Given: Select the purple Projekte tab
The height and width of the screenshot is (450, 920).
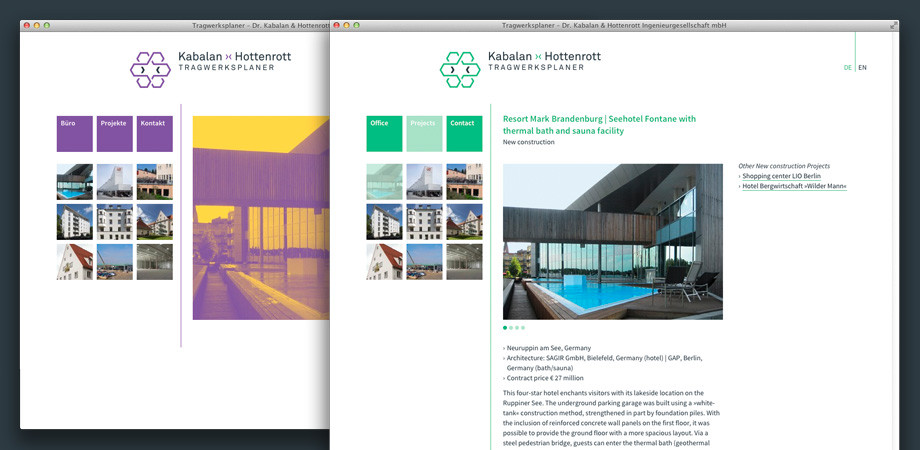Looking at the screenshot, I should tap(114, 133).
